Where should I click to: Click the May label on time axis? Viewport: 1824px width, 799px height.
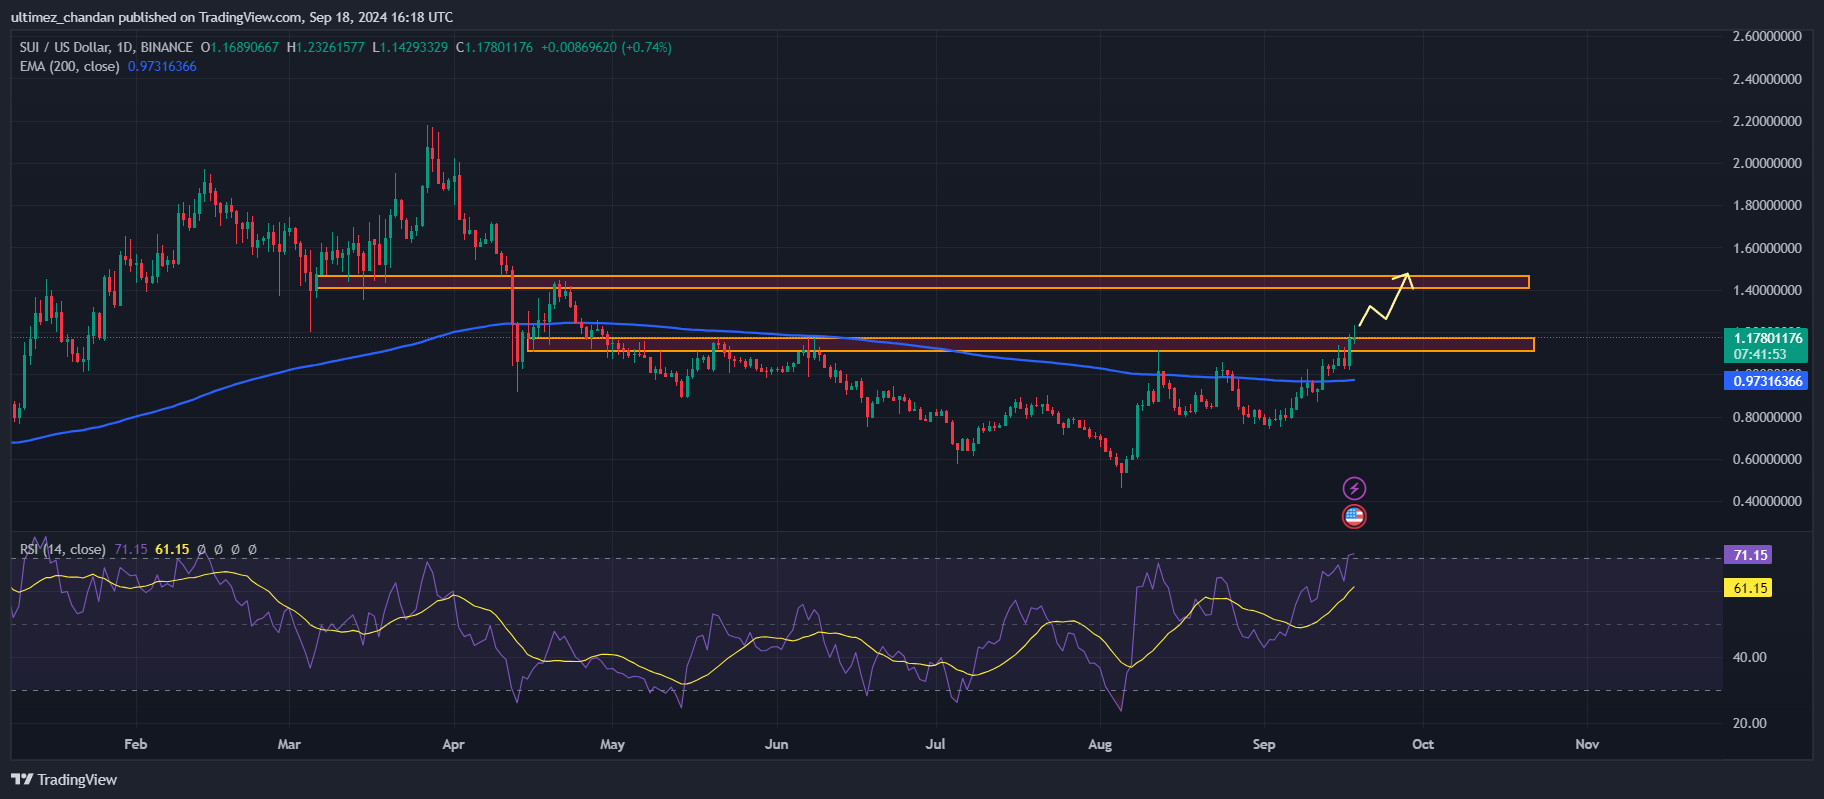coord(612,744)
